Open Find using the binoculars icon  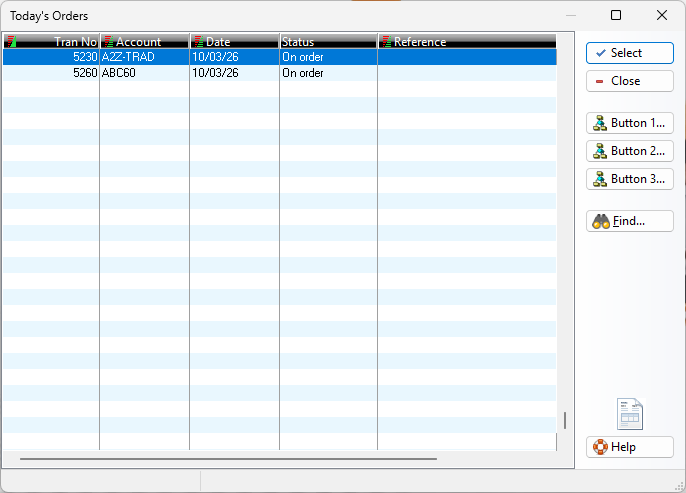coord(601,222)
